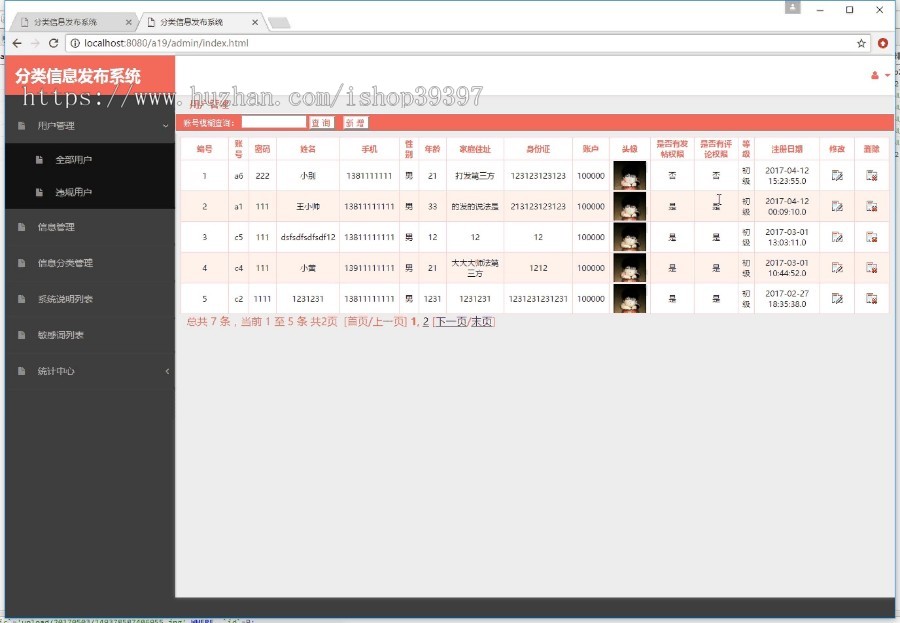Open 敏感词列表 in the sidebar

point(61,335)
